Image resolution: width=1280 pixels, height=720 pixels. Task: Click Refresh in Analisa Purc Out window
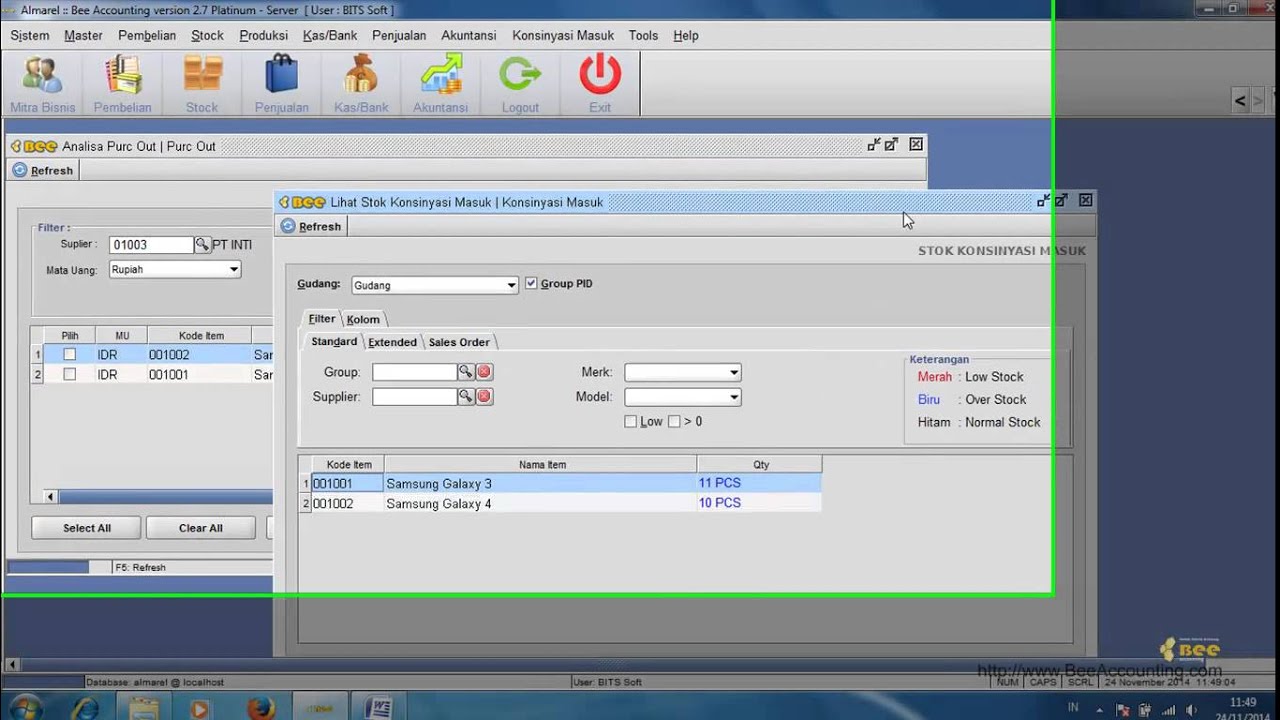(x=43, y=171)
